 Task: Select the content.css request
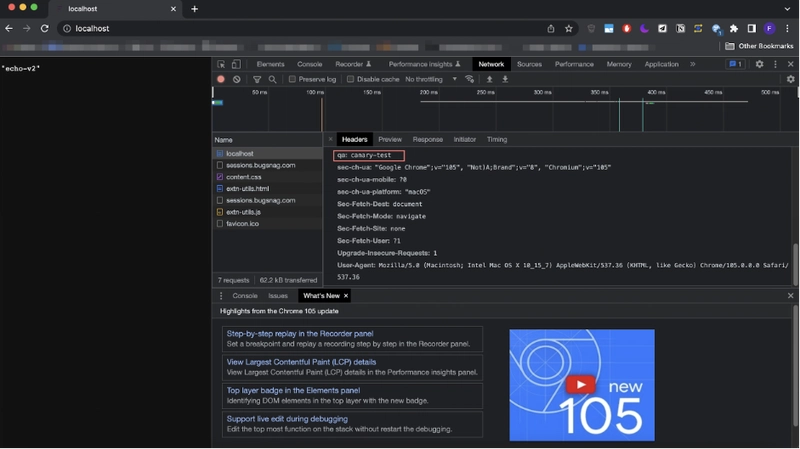(267, 177)
